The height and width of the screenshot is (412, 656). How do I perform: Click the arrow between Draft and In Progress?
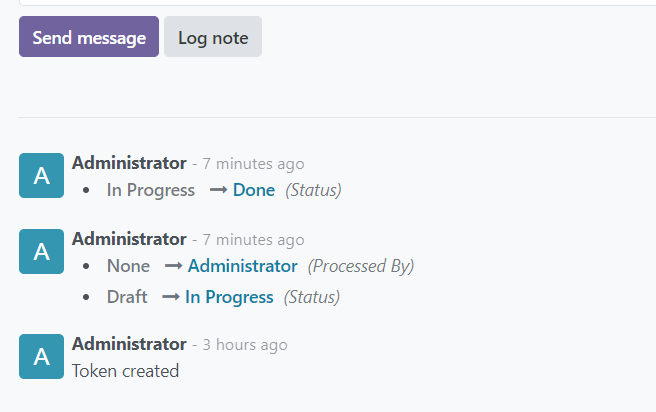[169, 297]
